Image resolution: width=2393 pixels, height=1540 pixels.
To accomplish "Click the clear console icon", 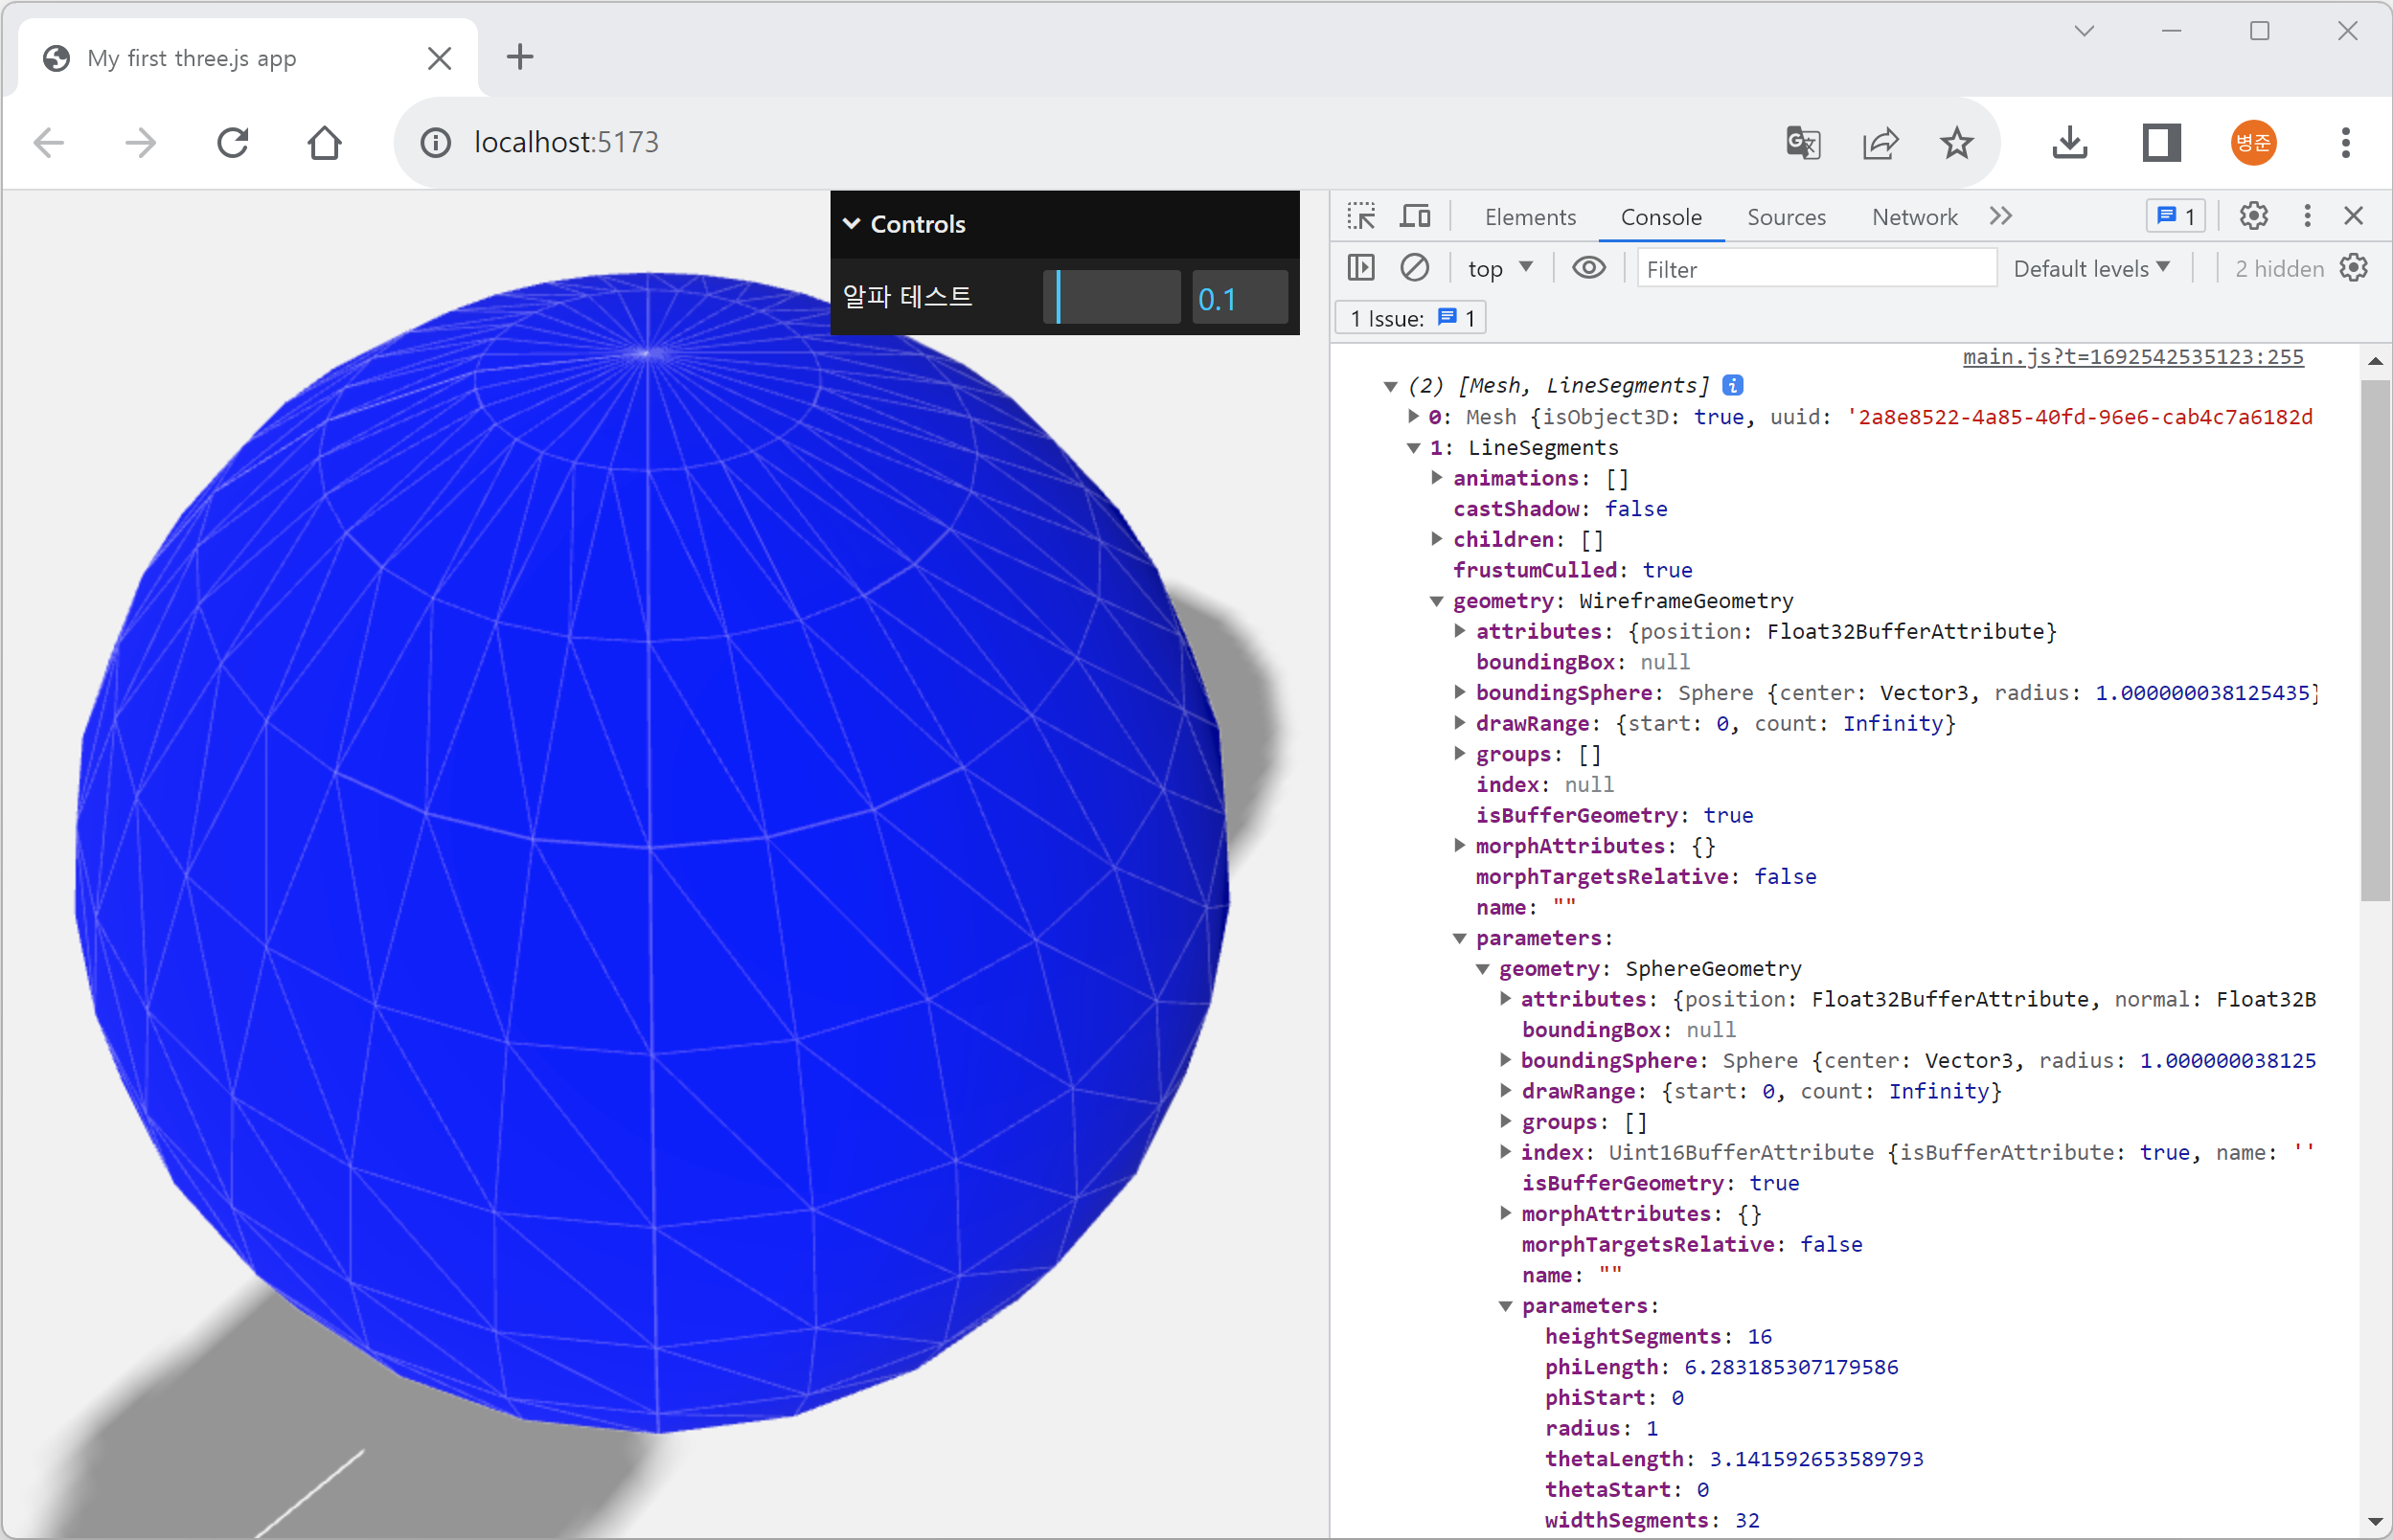I will point(1414,268).
